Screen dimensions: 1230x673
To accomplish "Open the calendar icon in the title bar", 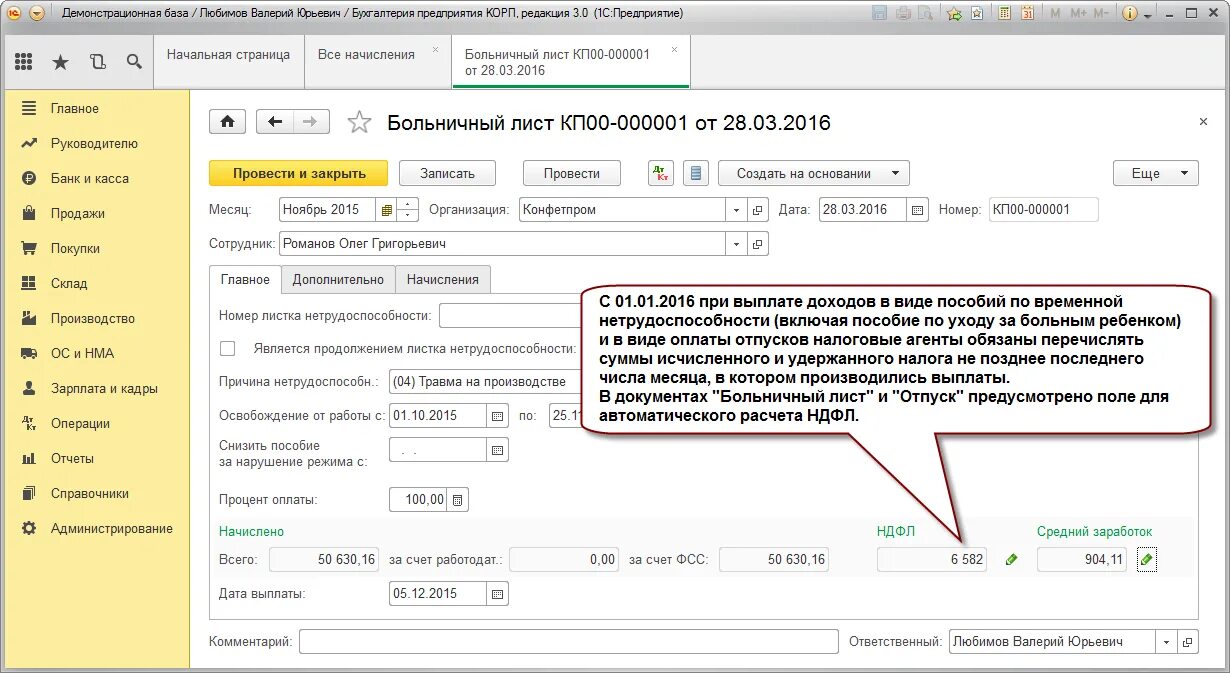I will [1026, 13].
